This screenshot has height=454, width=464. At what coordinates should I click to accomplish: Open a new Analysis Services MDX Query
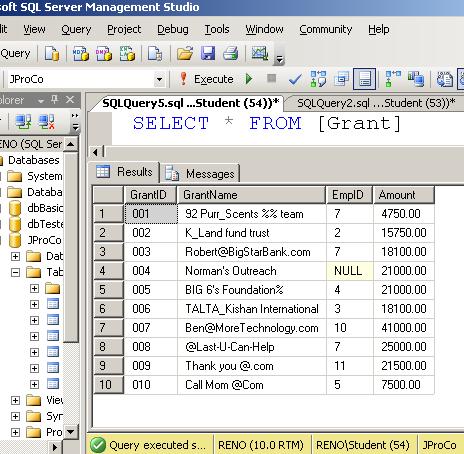click(x=80, y=54)
